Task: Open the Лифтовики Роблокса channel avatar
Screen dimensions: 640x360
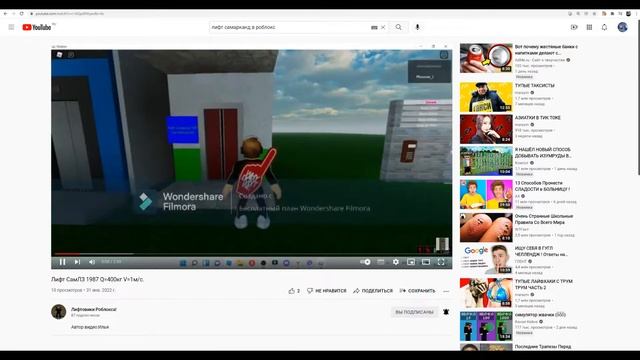Action: click(x=59, y=312)
